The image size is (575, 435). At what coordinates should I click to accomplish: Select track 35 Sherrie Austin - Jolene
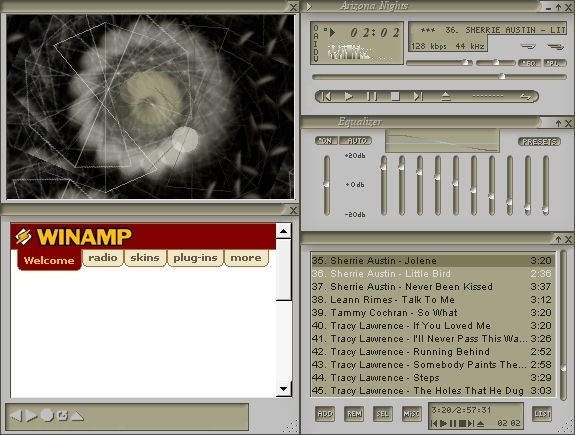(432, 261)
